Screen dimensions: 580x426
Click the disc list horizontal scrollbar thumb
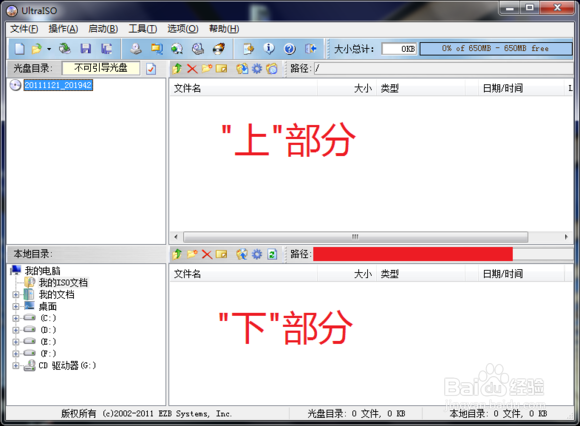point(355,237)
